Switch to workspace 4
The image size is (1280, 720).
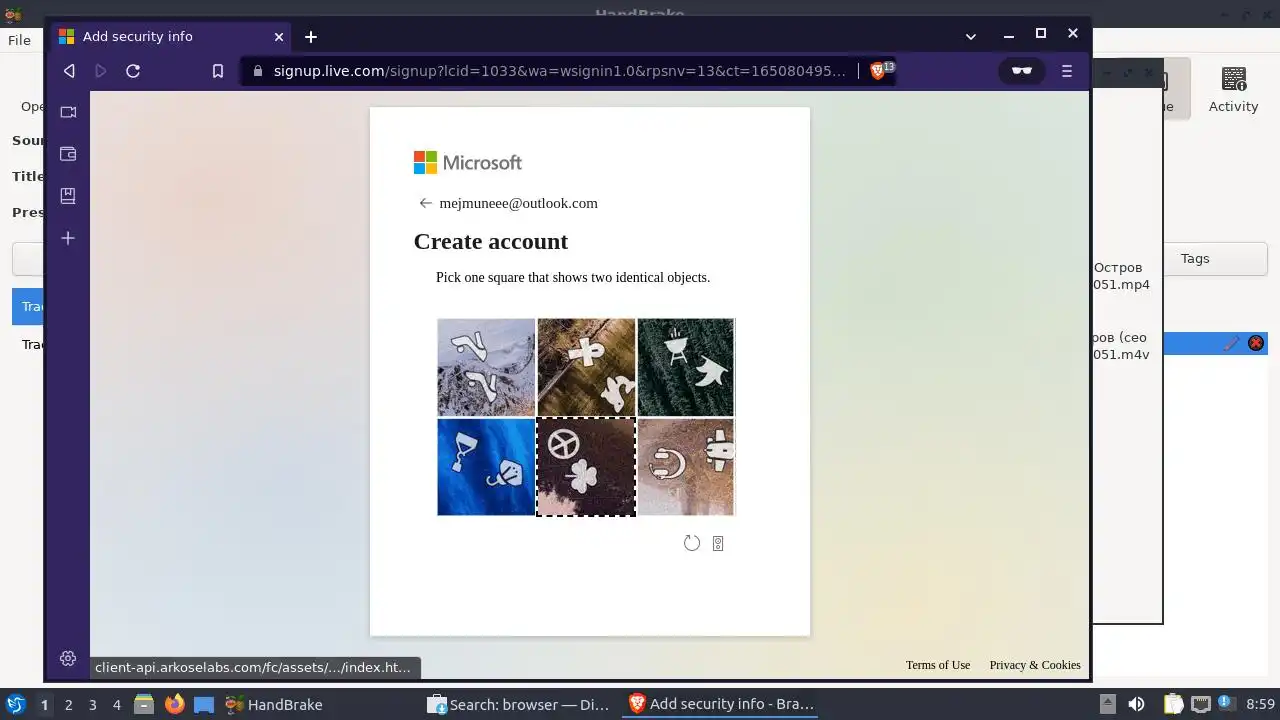[x=116, y=704]
